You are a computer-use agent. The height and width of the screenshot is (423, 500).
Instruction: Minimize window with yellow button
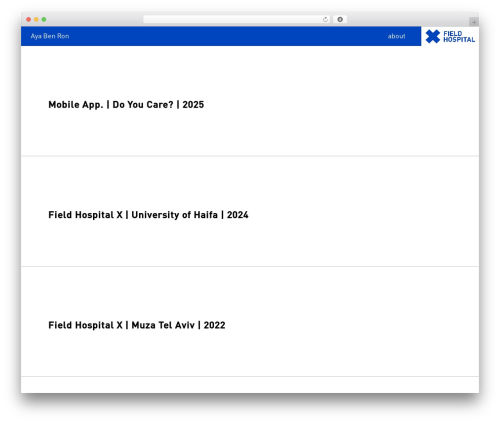pyautogui.click(x=36, y=19)
